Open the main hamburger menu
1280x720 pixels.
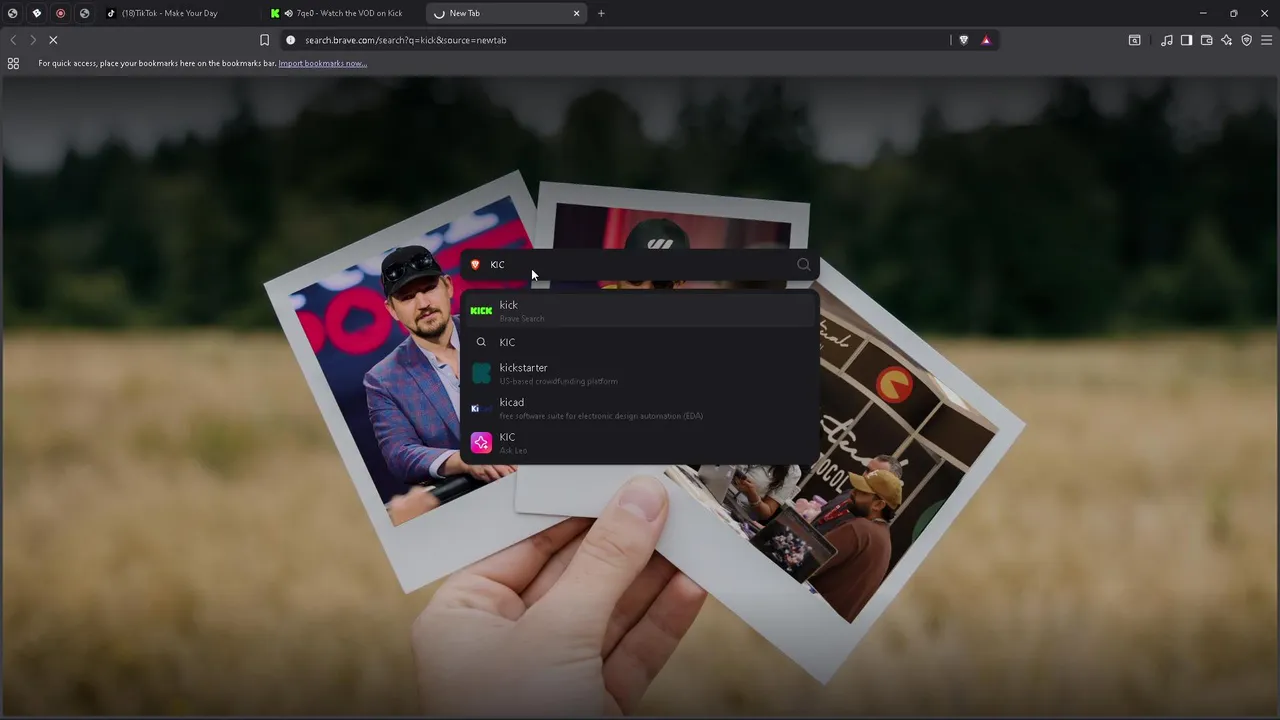(1266, 40)
